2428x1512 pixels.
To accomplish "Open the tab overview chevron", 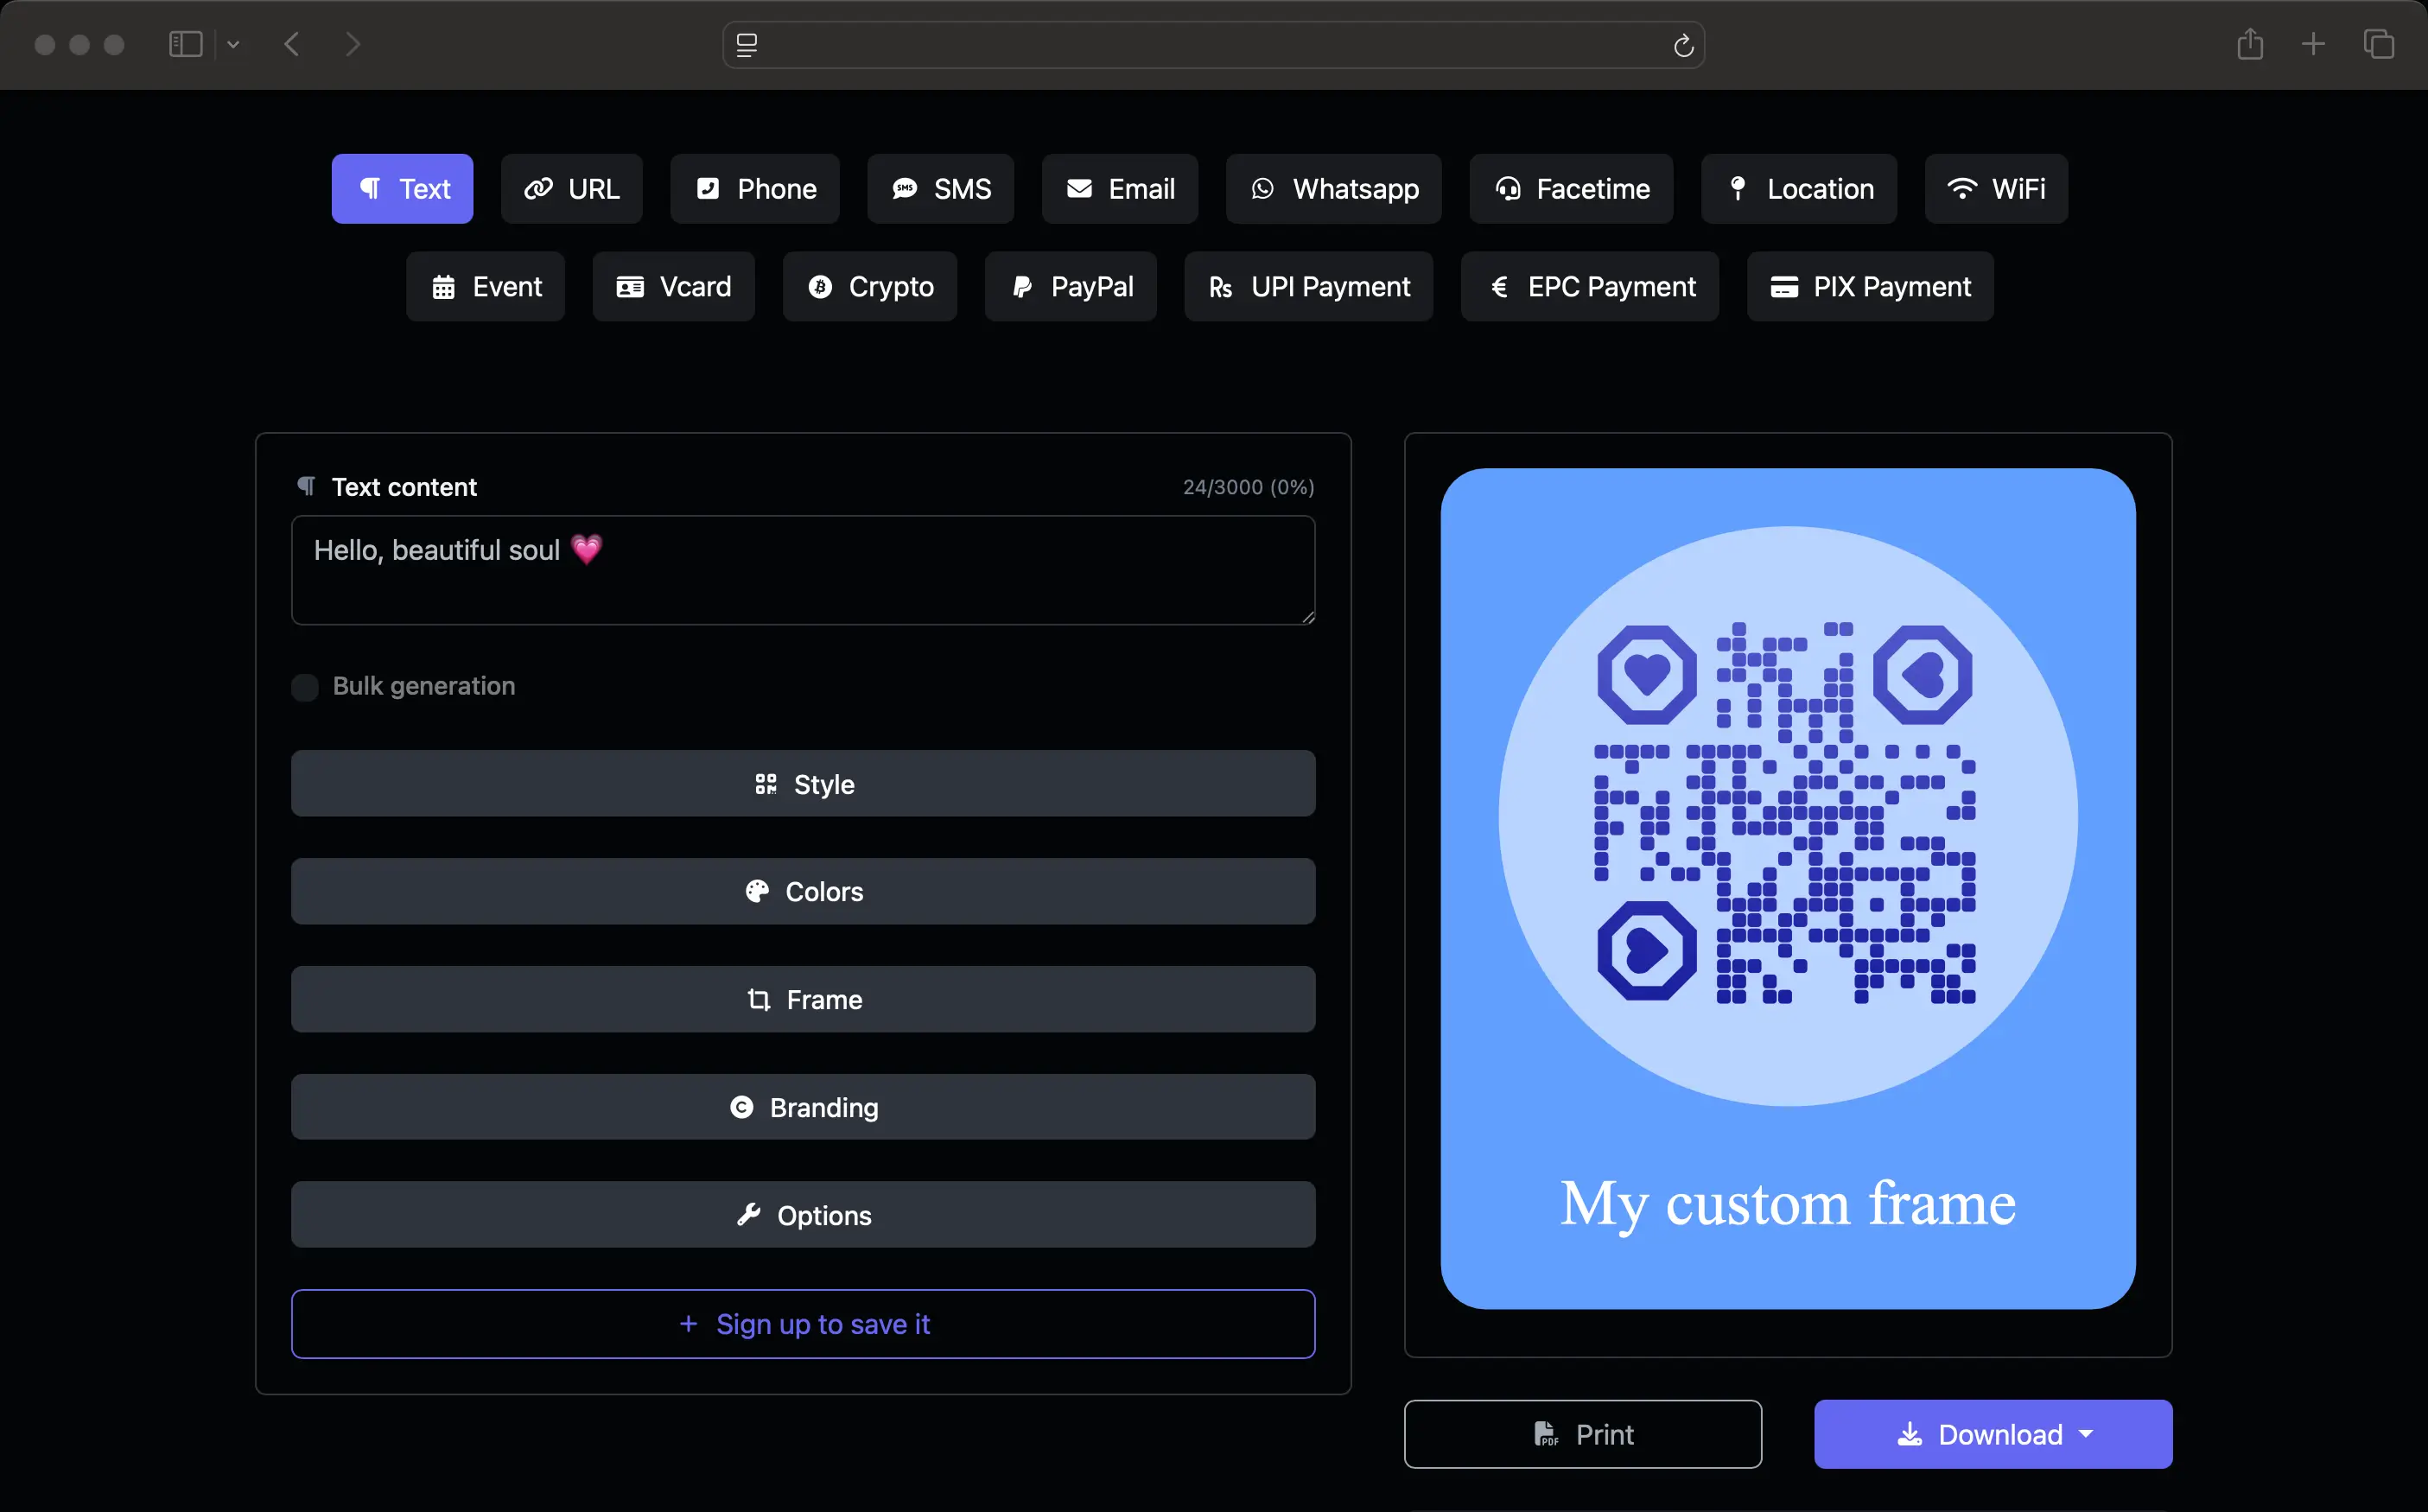I will coord(234,45).
